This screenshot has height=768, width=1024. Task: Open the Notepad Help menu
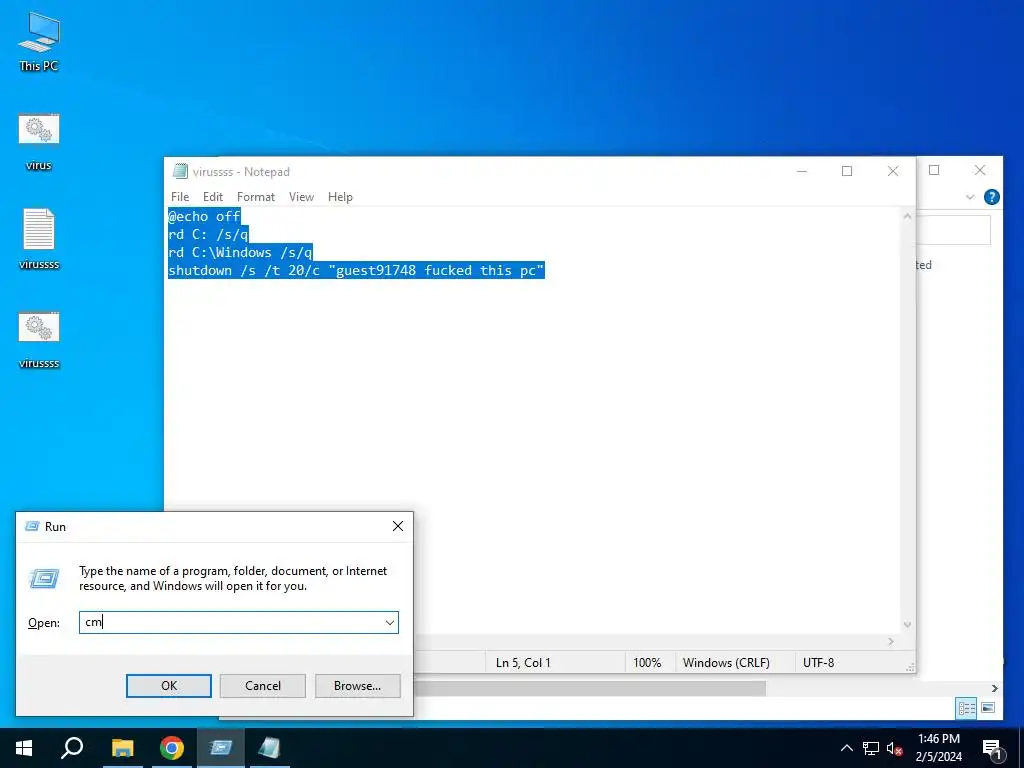pyautogui.click(x=340, y=197)
